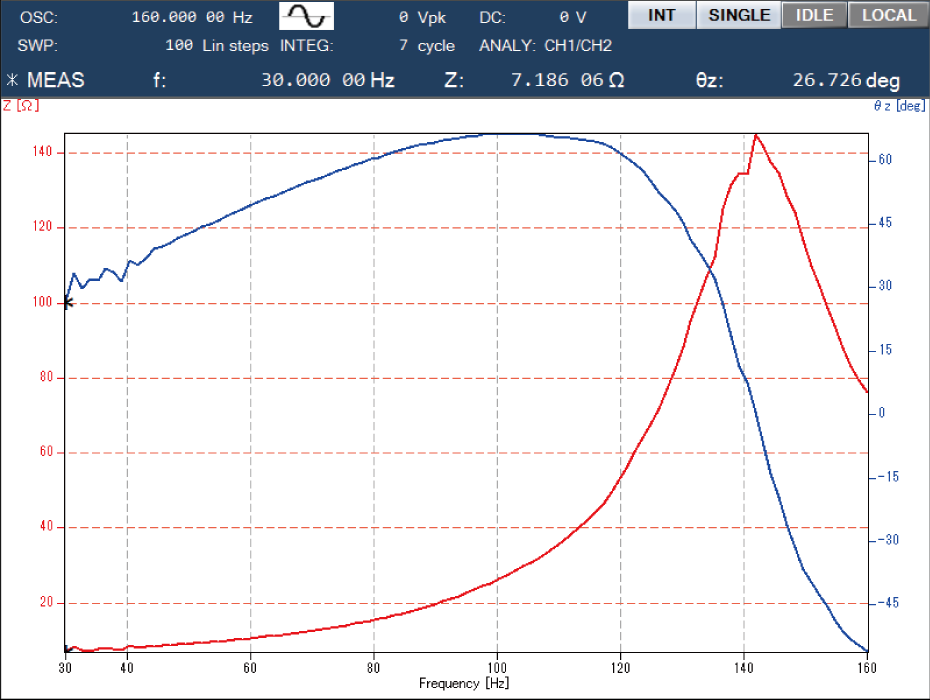Viewport: 930px width, 700px height.
Task: Open the ANALY CH1/CH2 selection
Action: click(577, 46)
